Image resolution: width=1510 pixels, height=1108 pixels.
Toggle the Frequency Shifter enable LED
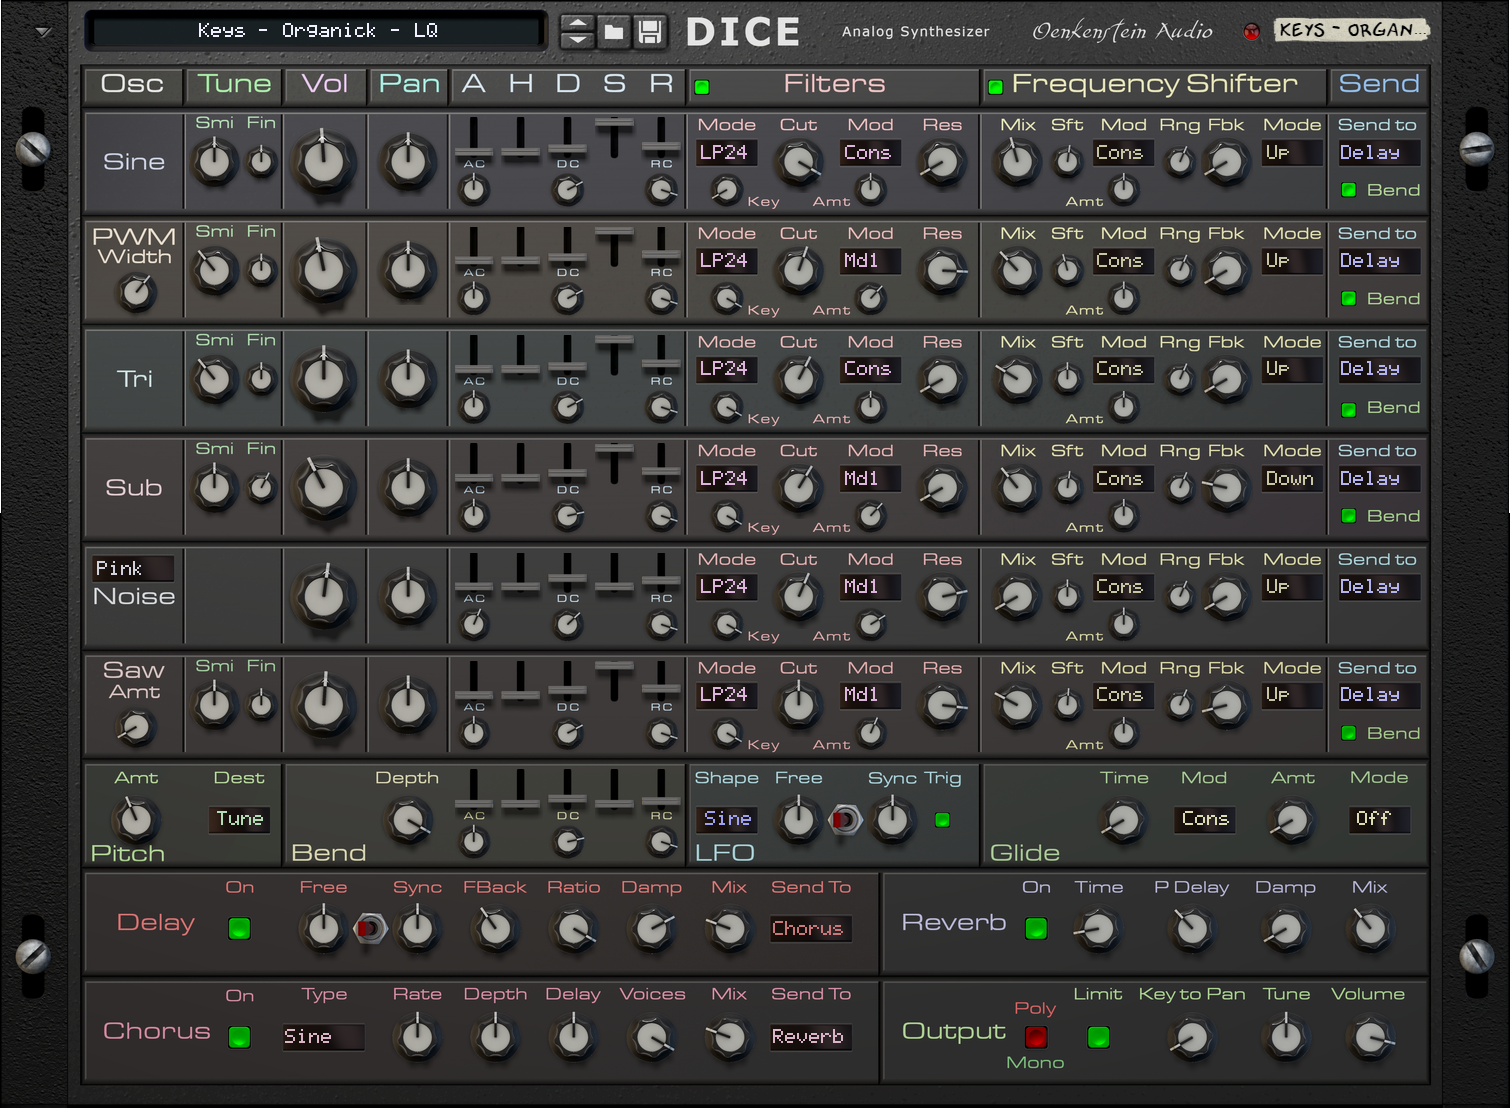[x=995, y=87]
